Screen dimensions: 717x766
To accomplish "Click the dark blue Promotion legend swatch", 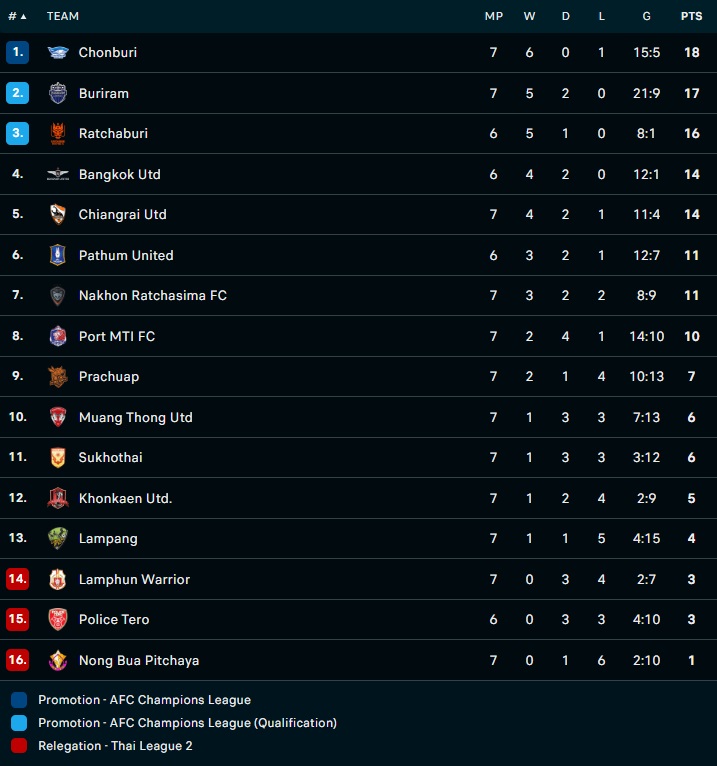I will pyautogui.click(x=19, y=700).
